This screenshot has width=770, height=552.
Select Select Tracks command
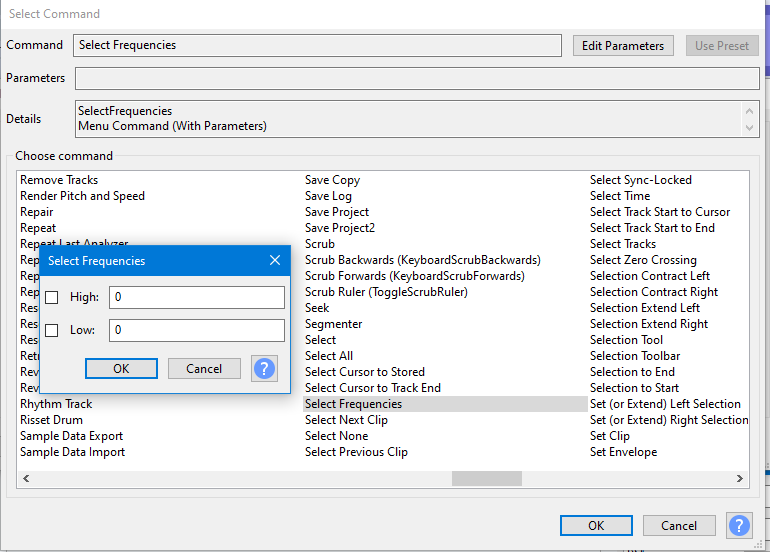[x=623, y=244]
